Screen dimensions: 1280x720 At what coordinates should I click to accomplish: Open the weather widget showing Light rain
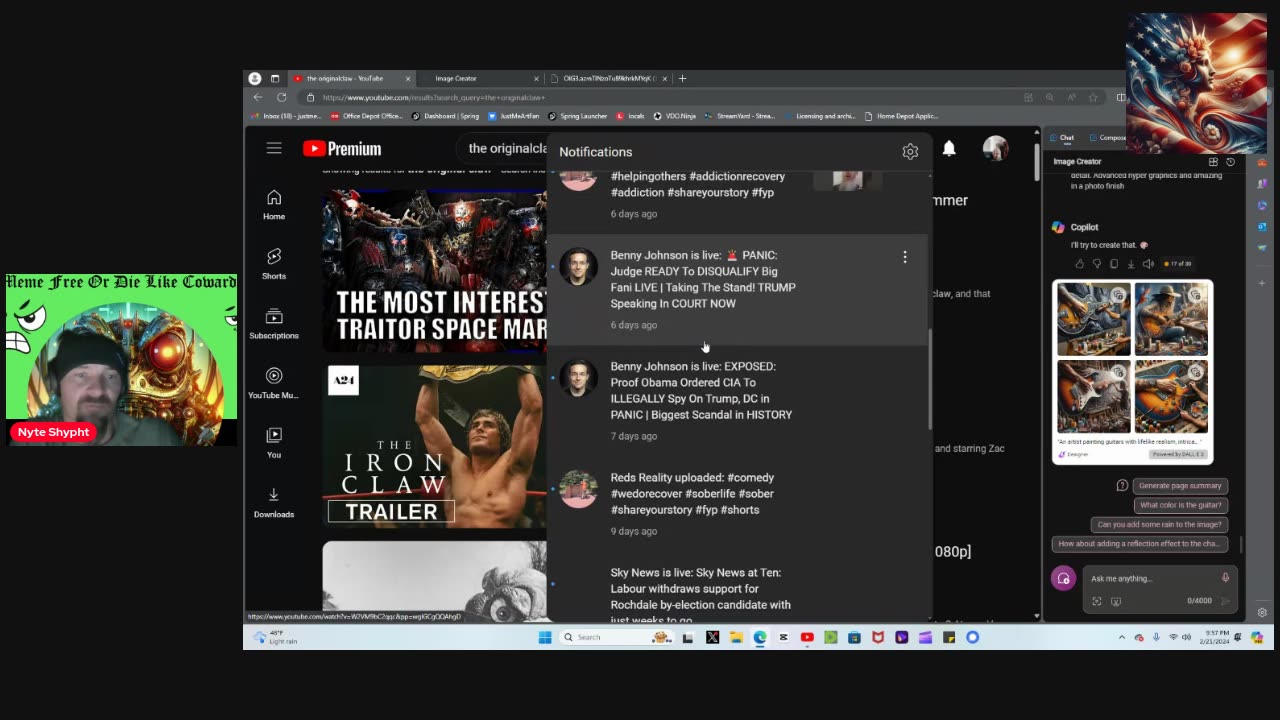(x=277, y=637)
